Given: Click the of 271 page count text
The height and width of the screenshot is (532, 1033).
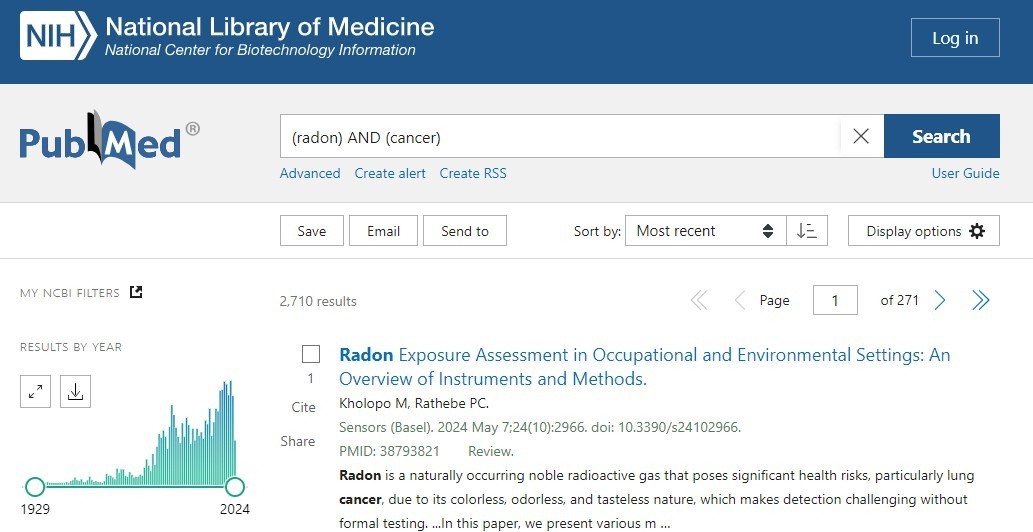Looking at the screenshot, I should [899, 300].
